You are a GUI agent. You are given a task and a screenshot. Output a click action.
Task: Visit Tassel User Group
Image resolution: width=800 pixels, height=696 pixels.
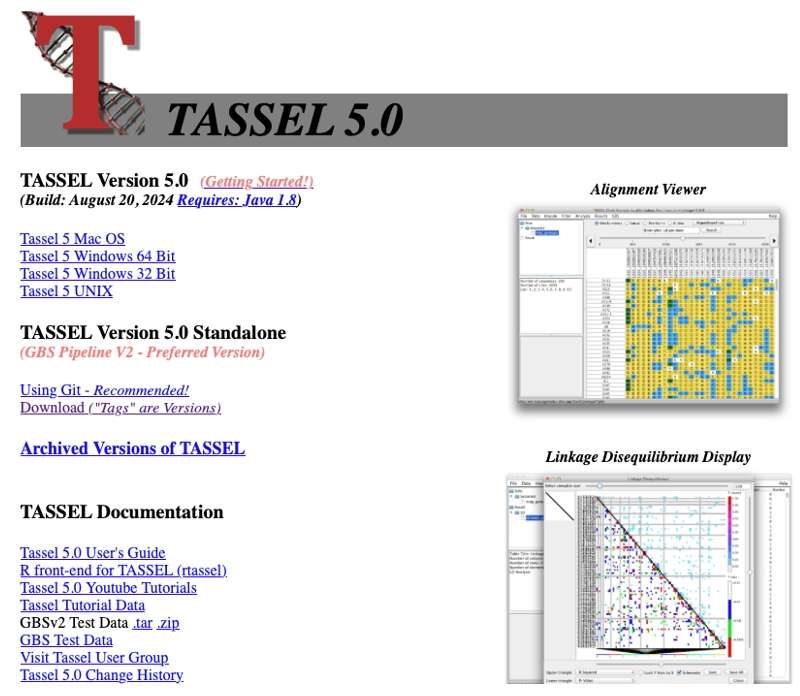[94, 657]
